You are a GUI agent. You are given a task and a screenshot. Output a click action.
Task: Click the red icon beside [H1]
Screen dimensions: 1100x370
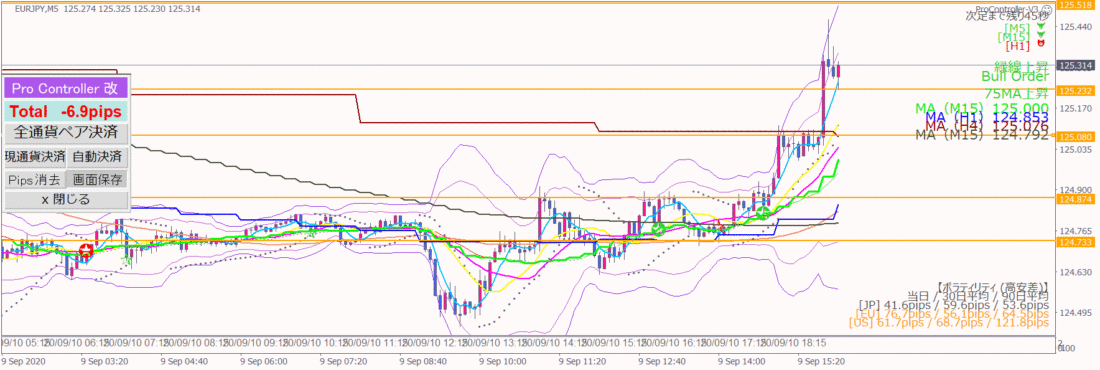click(1041, 44)
